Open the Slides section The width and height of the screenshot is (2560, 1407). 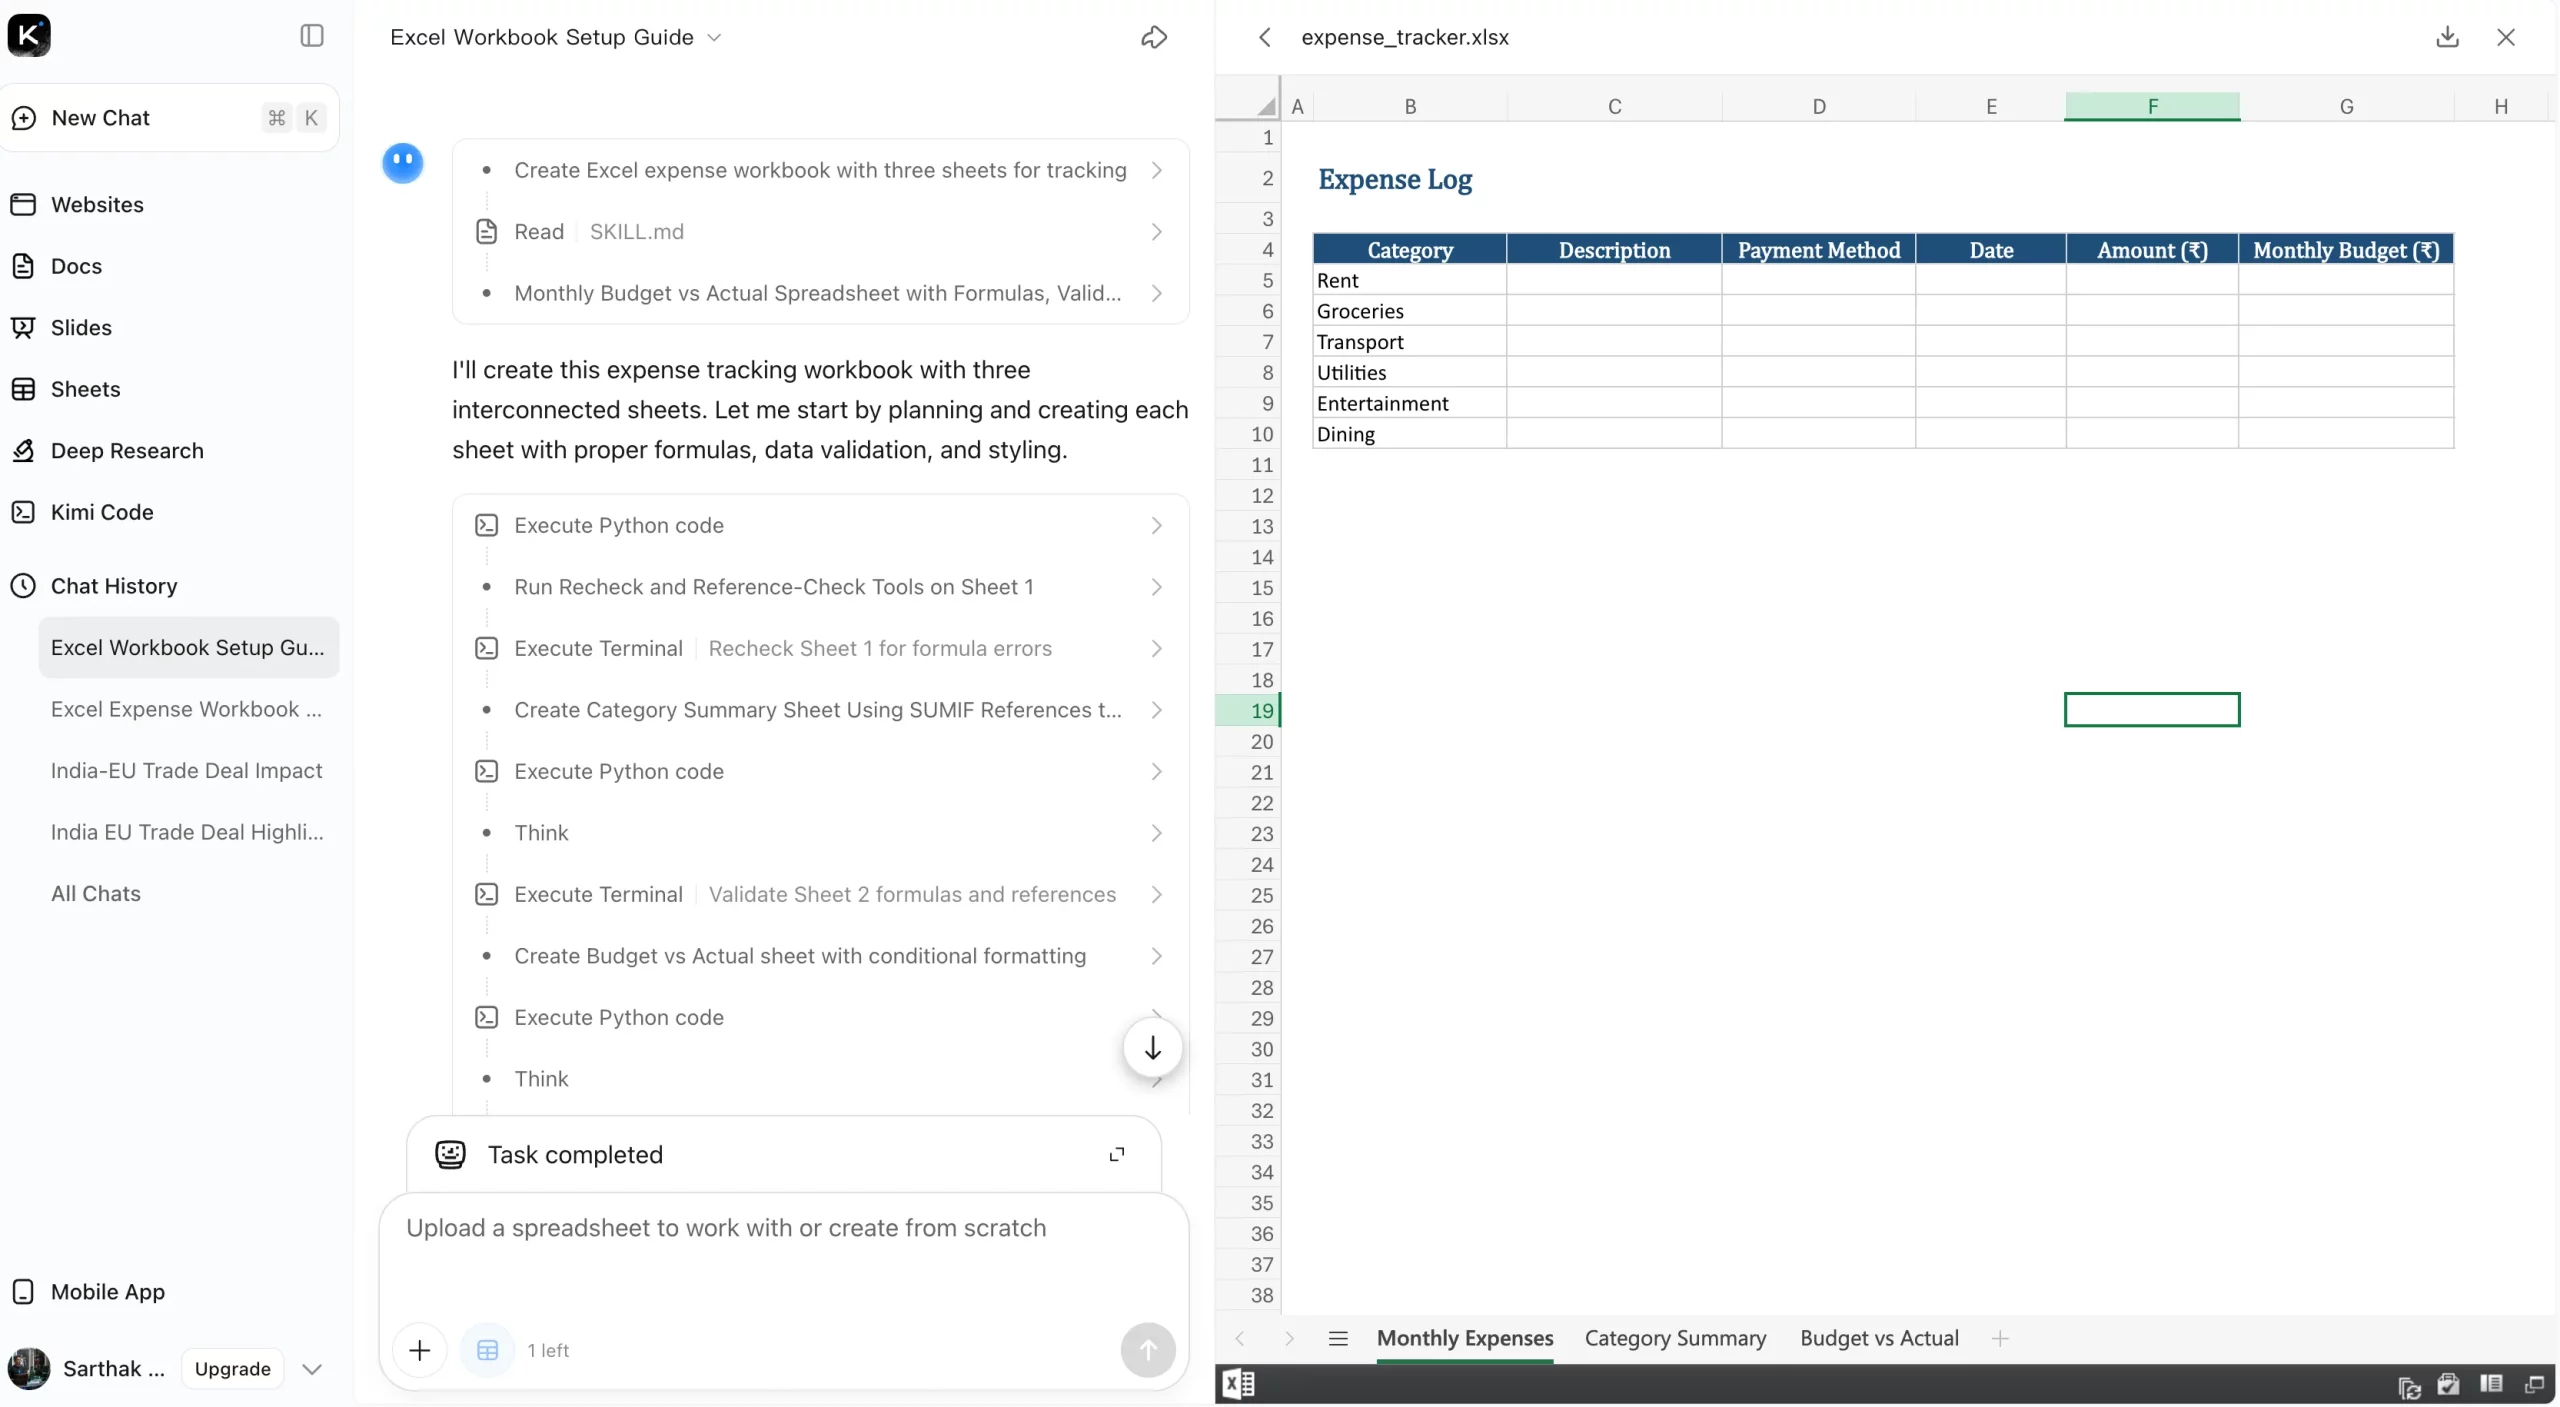(x=81, y=327)
